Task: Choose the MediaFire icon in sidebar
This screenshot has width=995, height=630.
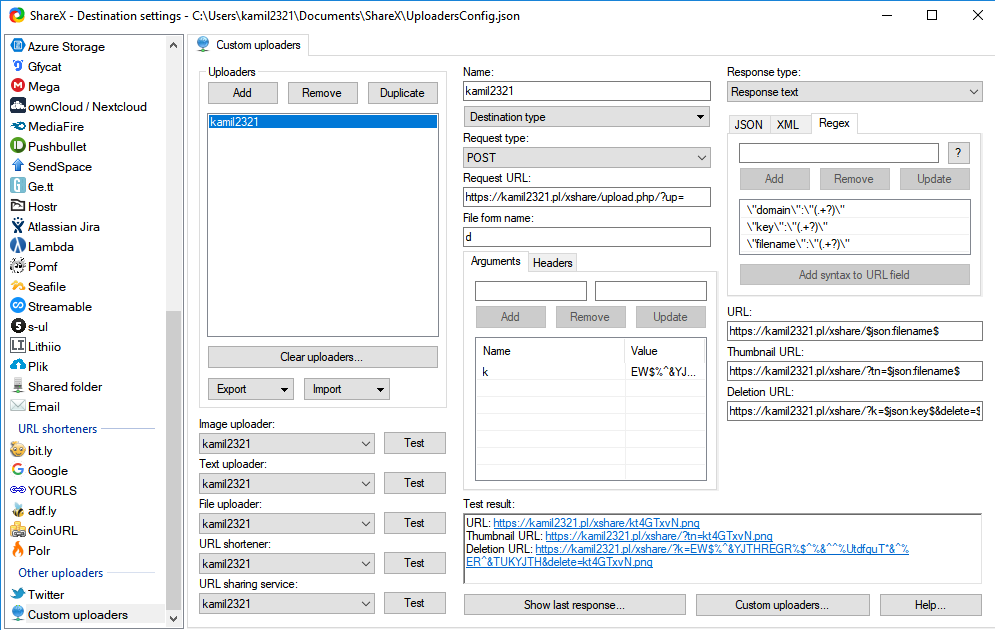Action: [18, 127]
